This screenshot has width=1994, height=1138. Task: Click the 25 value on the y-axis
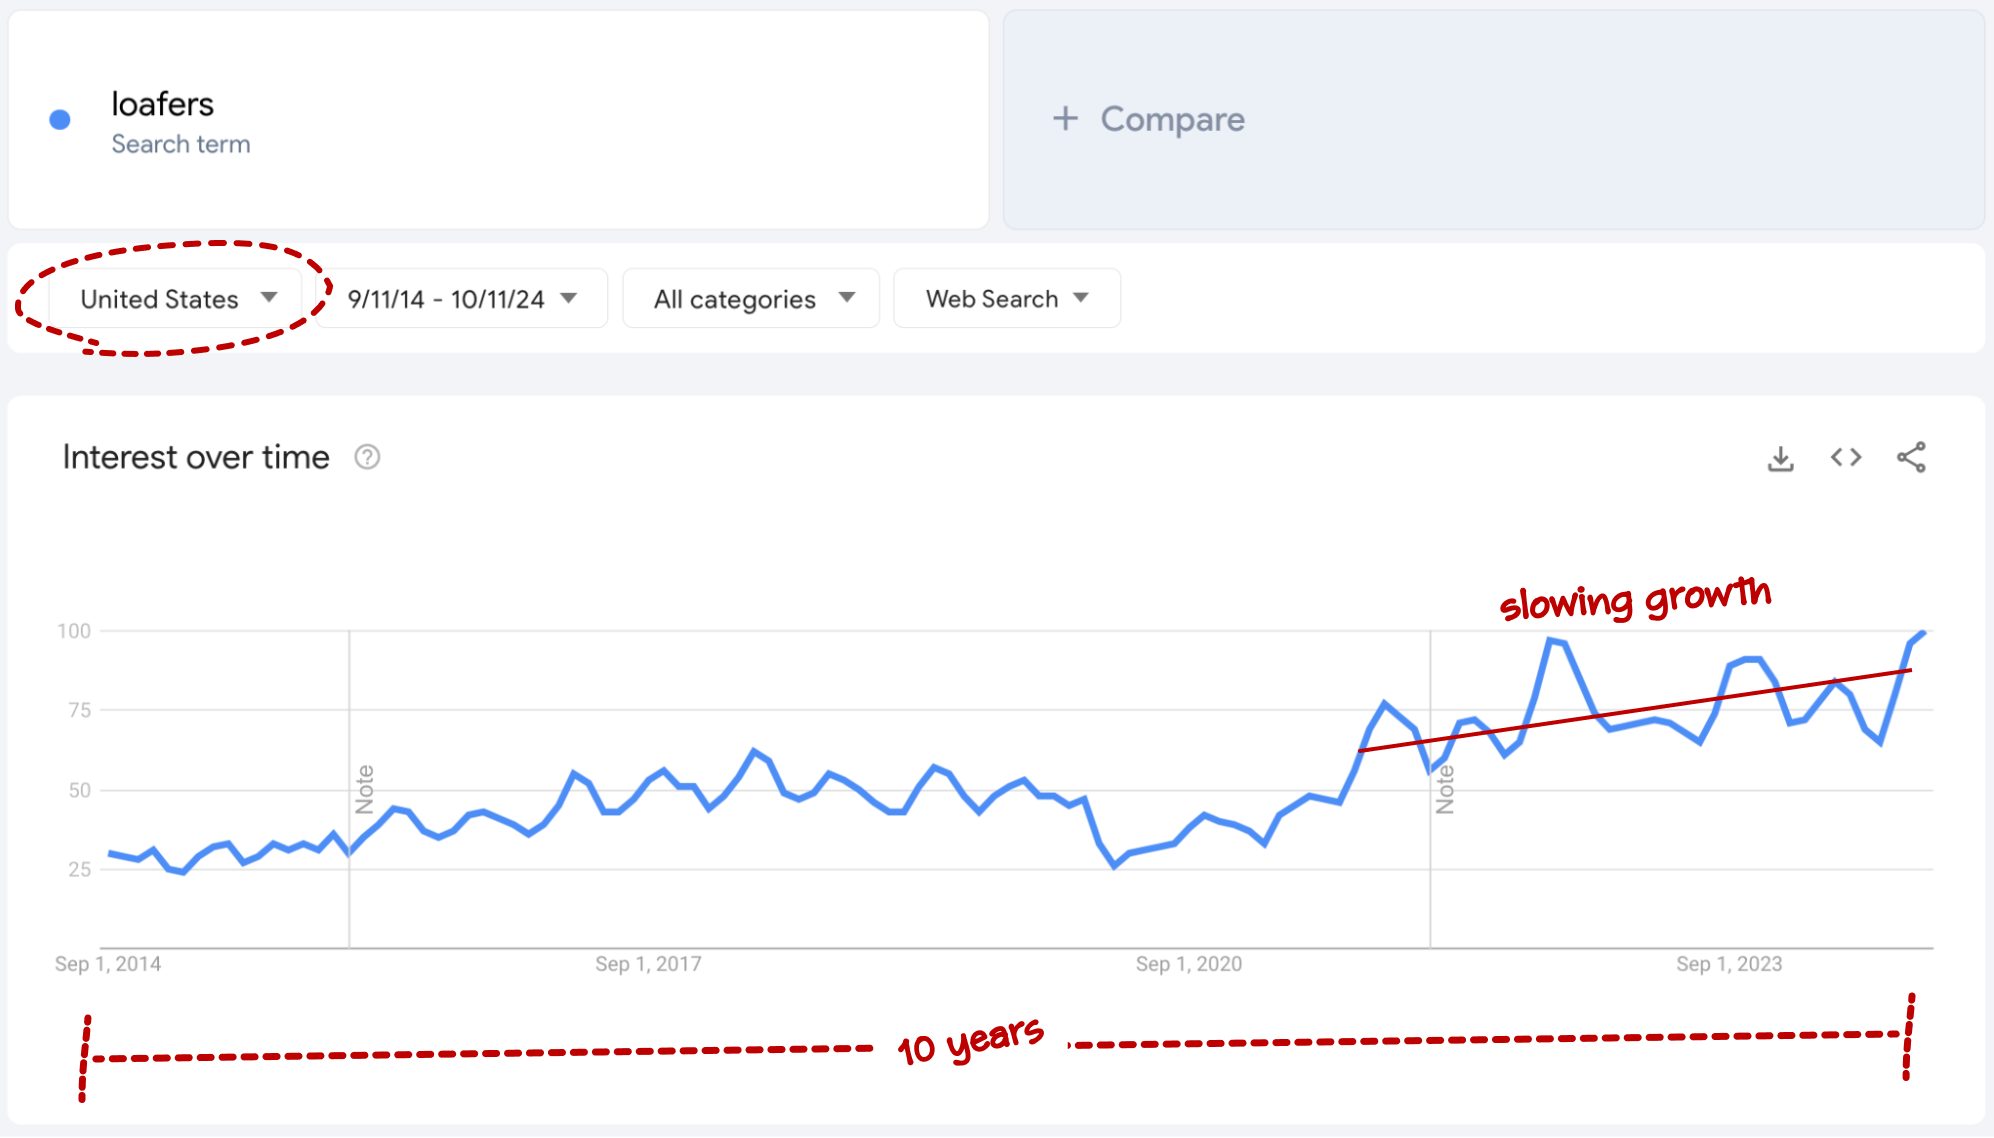tap(80, 869)
